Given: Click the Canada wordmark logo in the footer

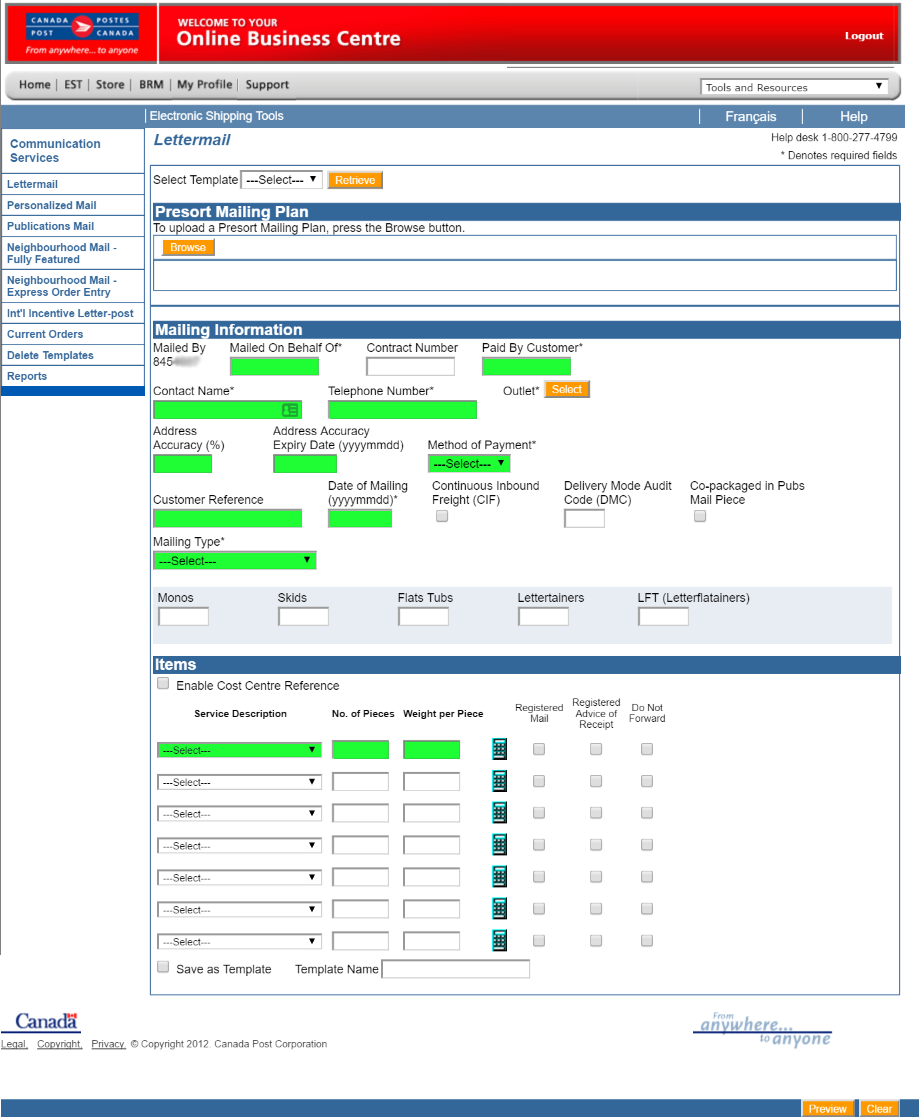Looking at the screenshot, I should pos(47,1022).
